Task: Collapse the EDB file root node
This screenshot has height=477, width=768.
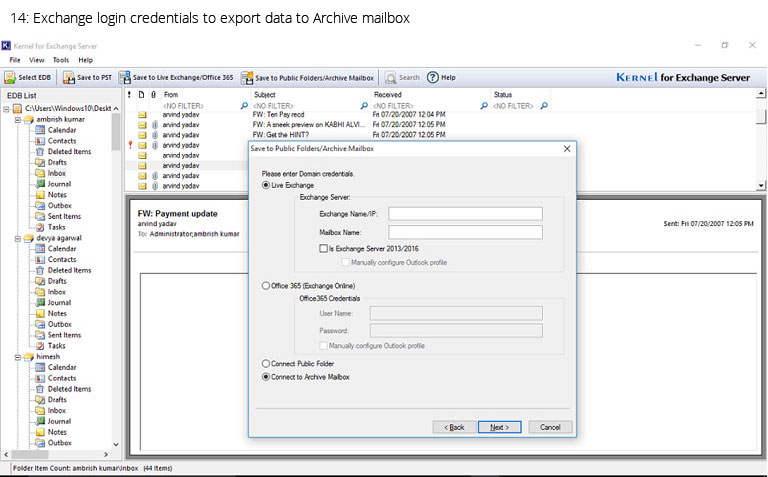Action: [6, 109]
